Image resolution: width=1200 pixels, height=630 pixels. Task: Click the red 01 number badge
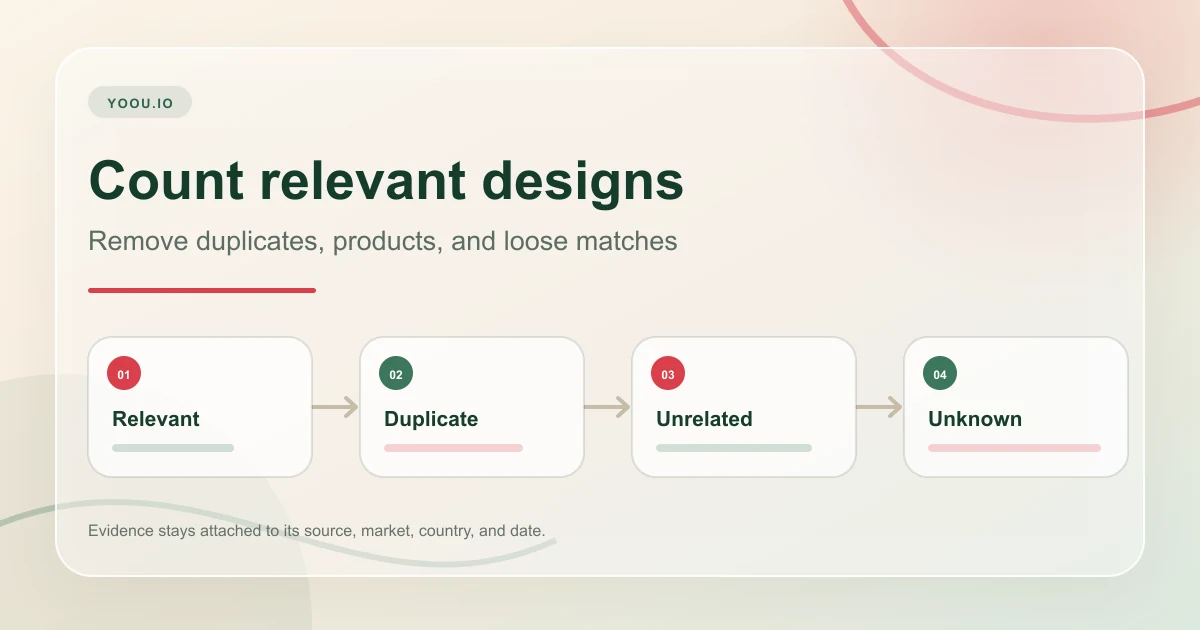(x=124, y=374)
